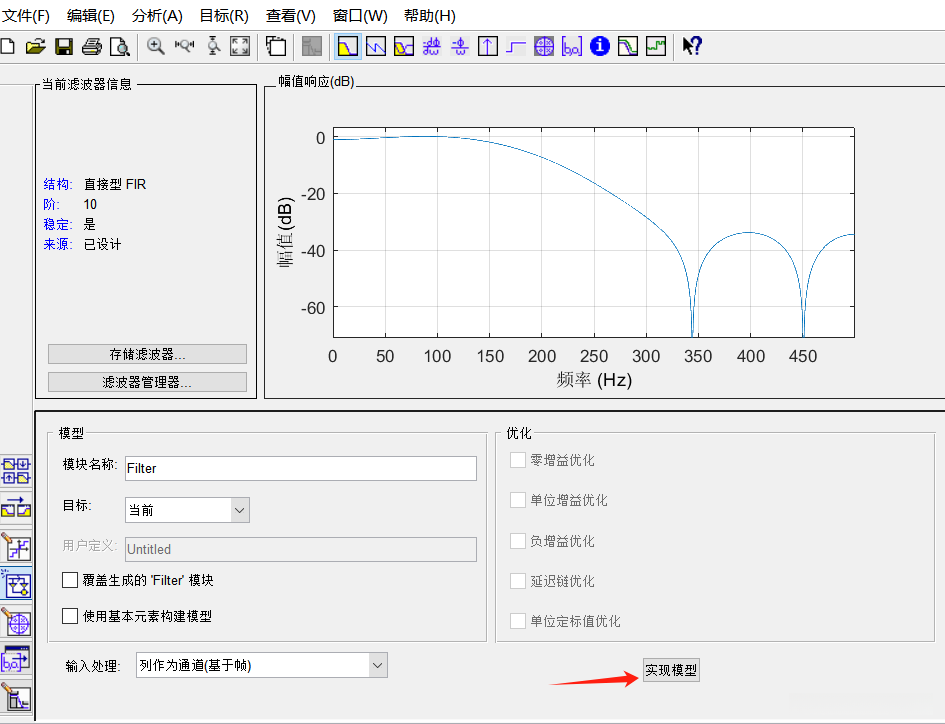Click the 直接型 FIR structure text

pos(115,184)
